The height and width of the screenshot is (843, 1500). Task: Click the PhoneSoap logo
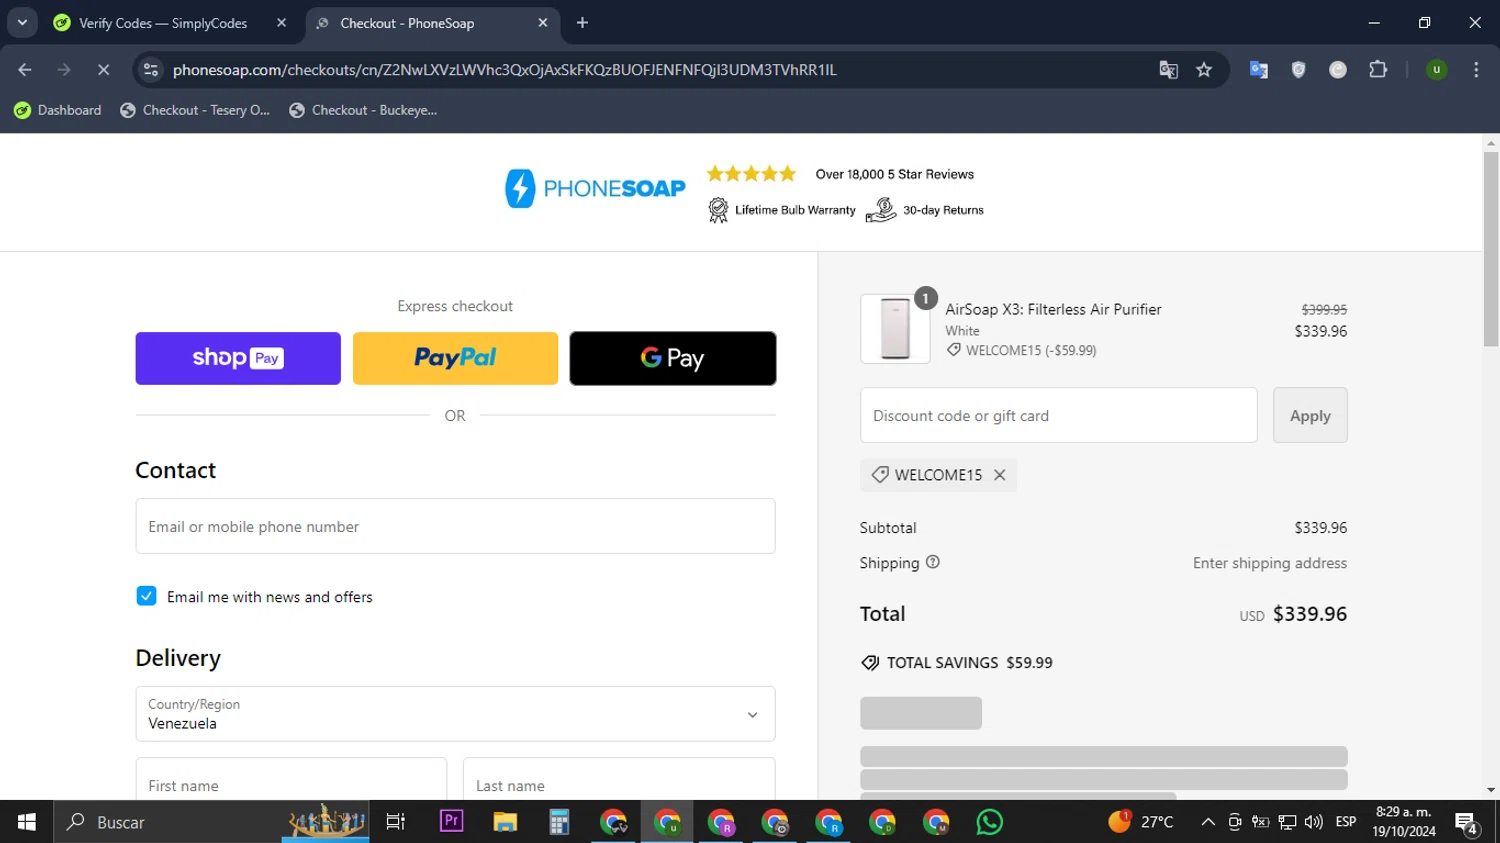[595, 188]
